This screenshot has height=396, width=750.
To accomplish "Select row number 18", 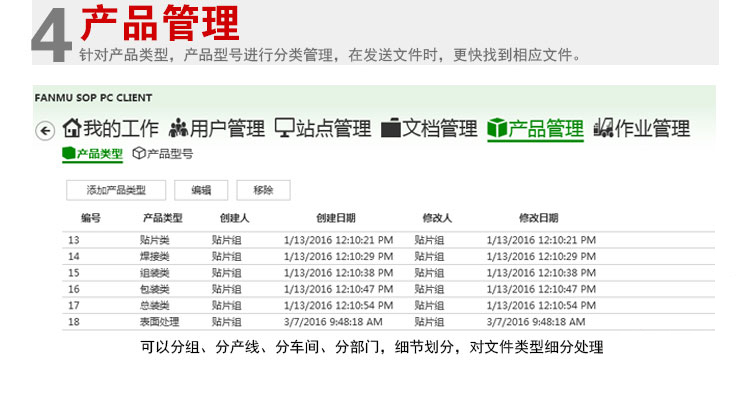I will coord(388,321).
